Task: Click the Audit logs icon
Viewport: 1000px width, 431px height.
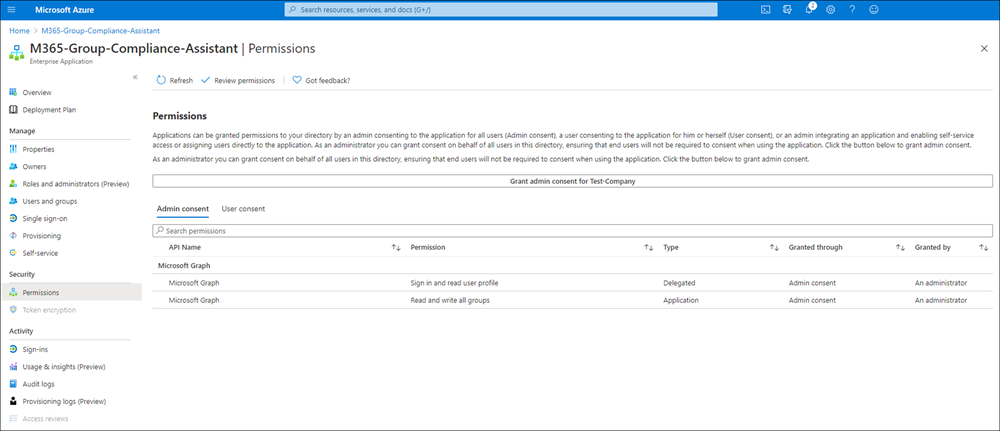Action: [13, 384]
